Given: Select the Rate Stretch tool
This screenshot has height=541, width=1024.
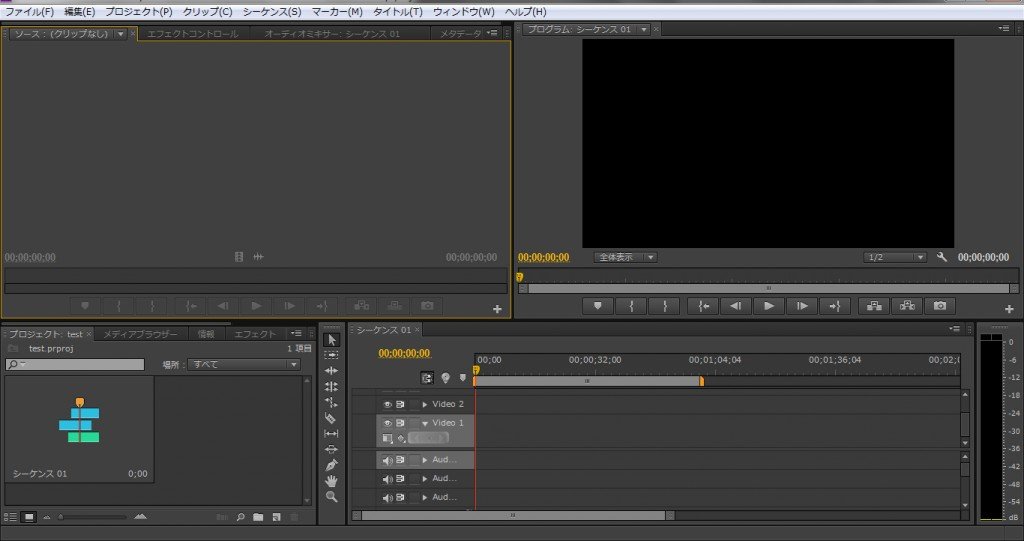Looking at the screenshot, I should (332, 402).
